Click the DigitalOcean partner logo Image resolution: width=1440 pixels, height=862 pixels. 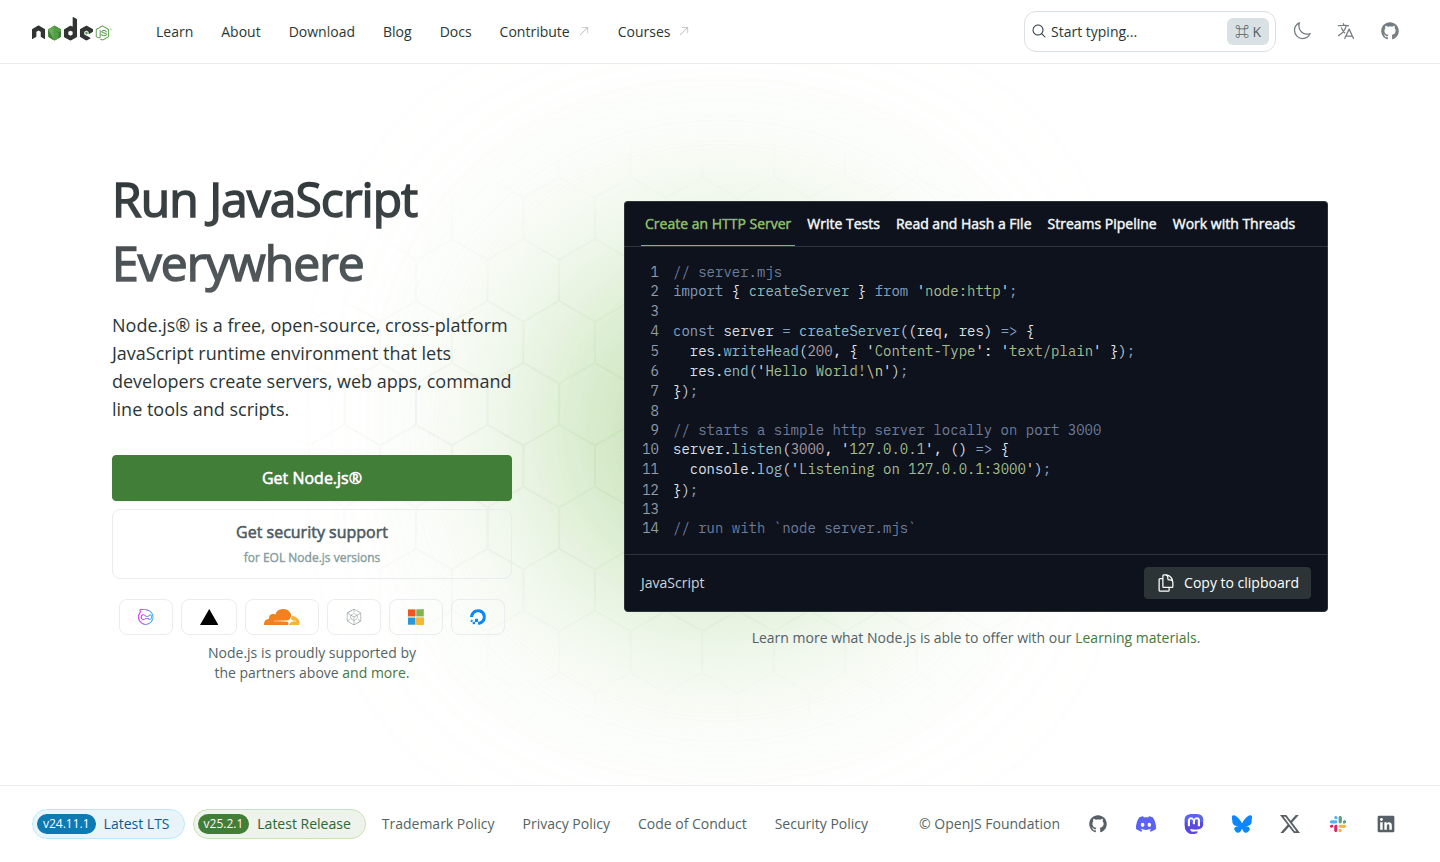tap(478, 617)
